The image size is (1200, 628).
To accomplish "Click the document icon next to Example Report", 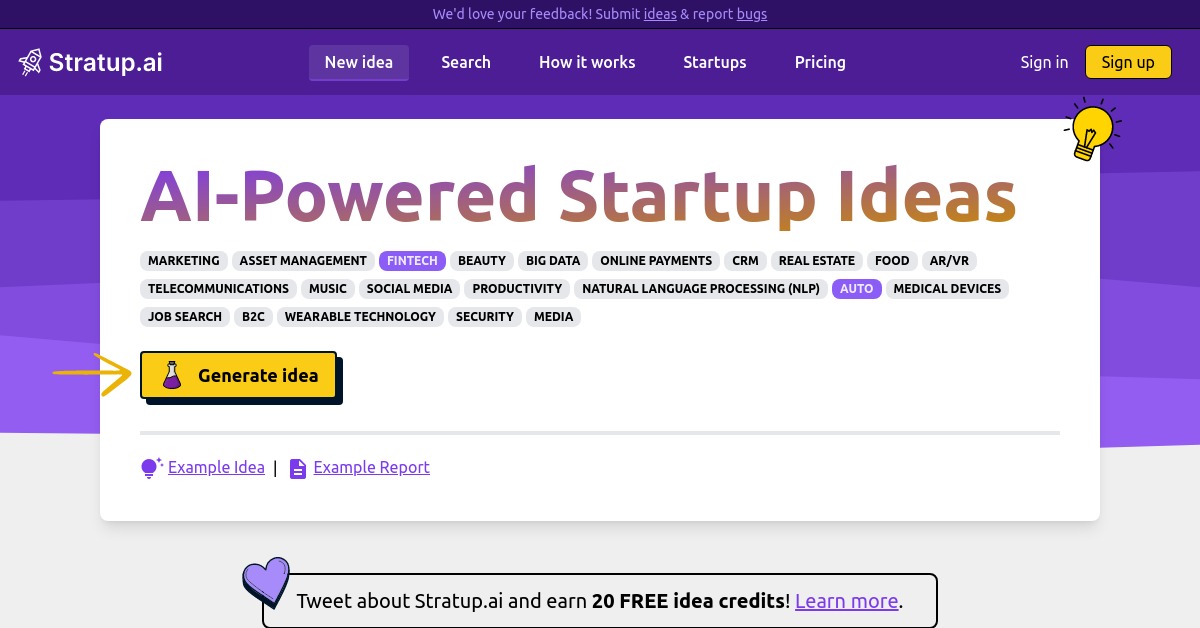I will 298,467.
